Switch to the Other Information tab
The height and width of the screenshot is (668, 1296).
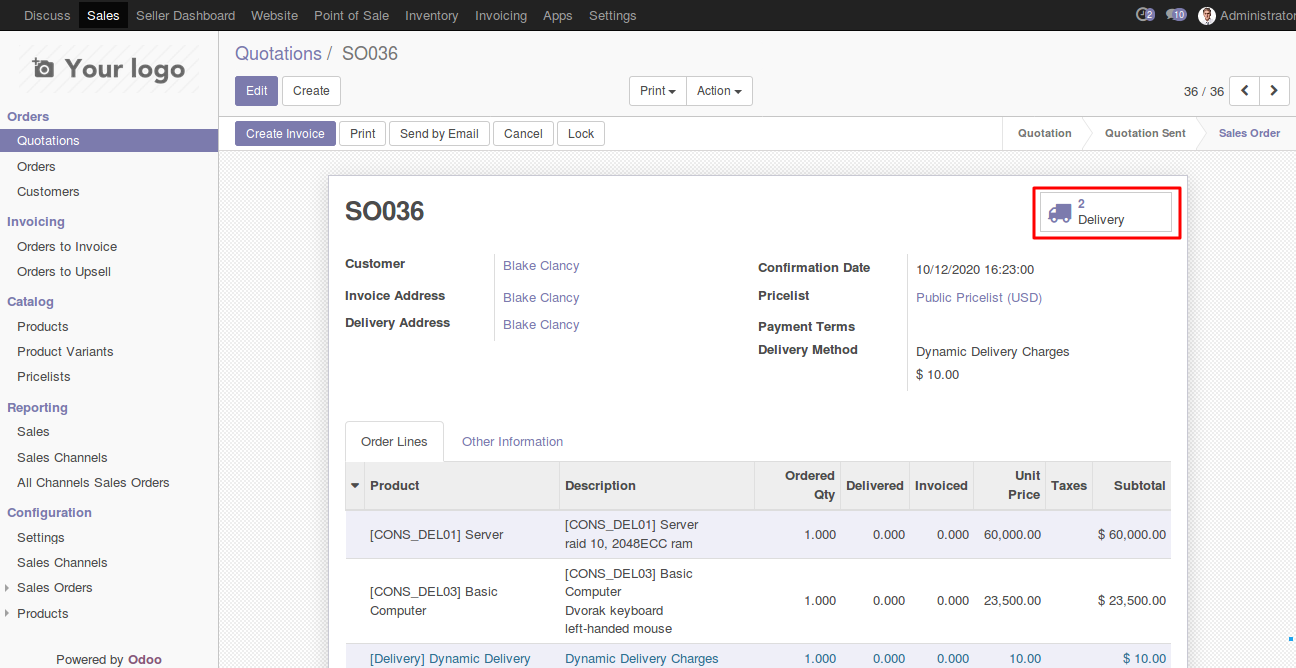(512, 442)
